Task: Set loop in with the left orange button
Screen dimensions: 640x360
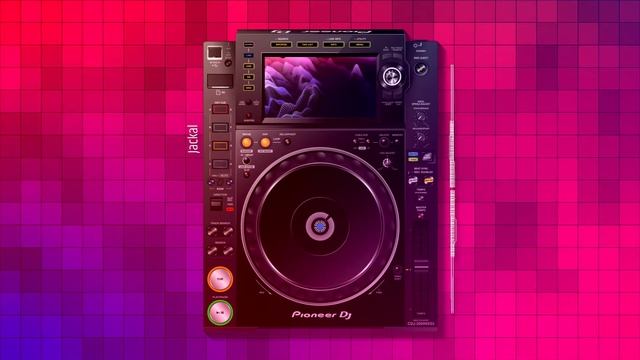Action: pos(247,142)
